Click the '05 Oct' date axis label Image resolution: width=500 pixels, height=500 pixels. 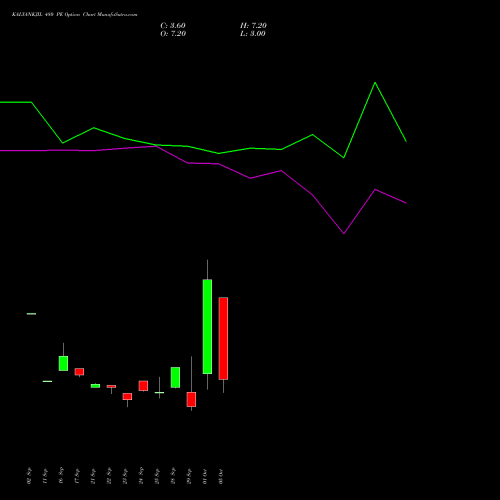click(221, 476)
